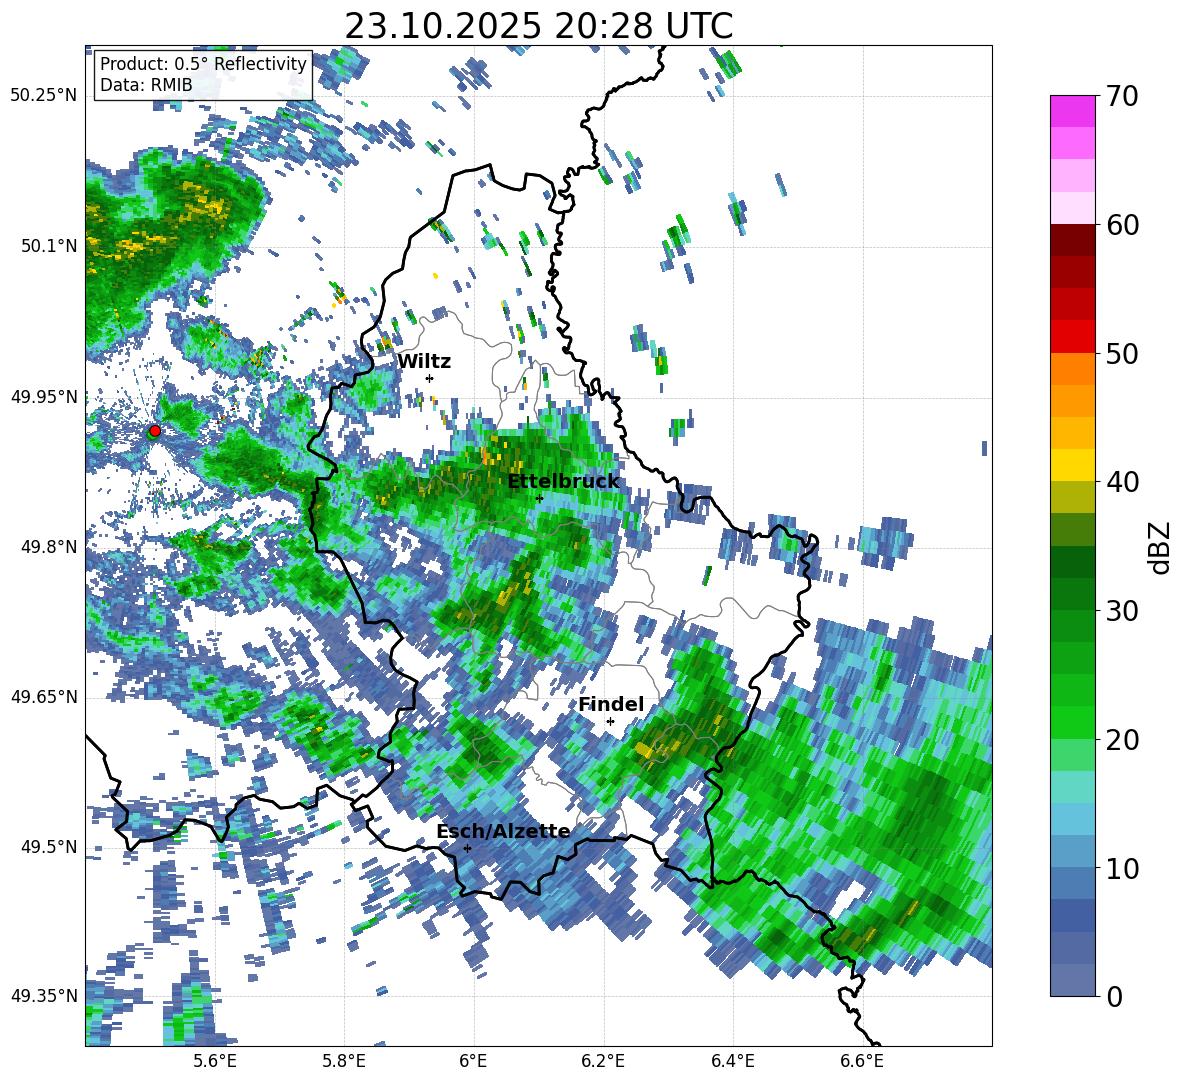Click the 49.35°N latitude label
The height and width of the screenshot is (1081, 1184).
[44, 996]
